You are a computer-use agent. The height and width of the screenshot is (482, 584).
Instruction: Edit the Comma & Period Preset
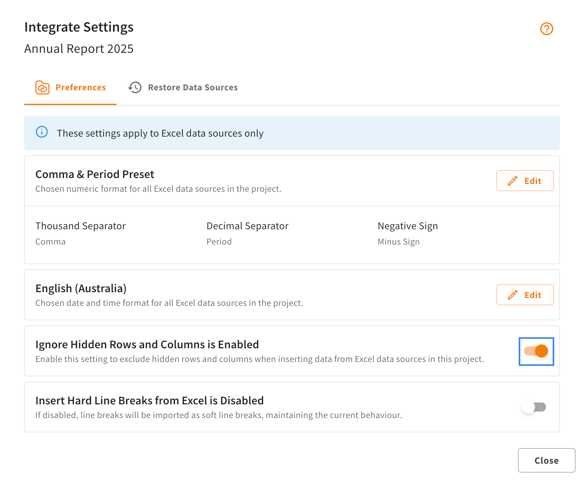(x=525, y=181)
